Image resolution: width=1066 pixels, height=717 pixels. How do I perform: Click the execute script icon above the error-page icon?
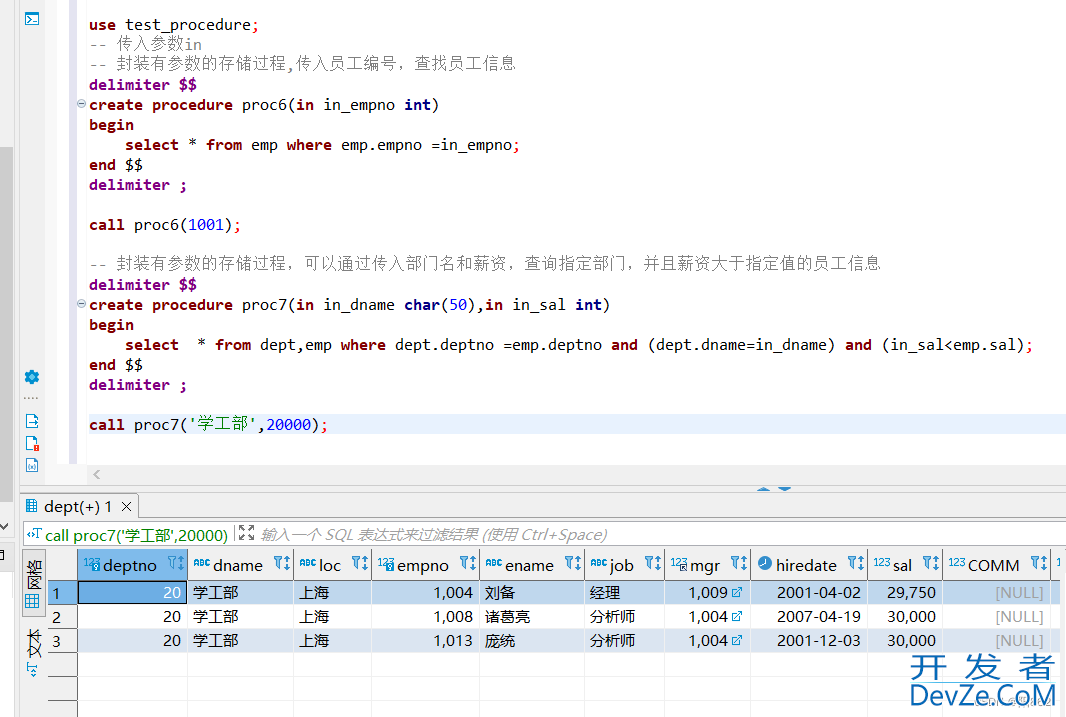(x=32, y=421)
